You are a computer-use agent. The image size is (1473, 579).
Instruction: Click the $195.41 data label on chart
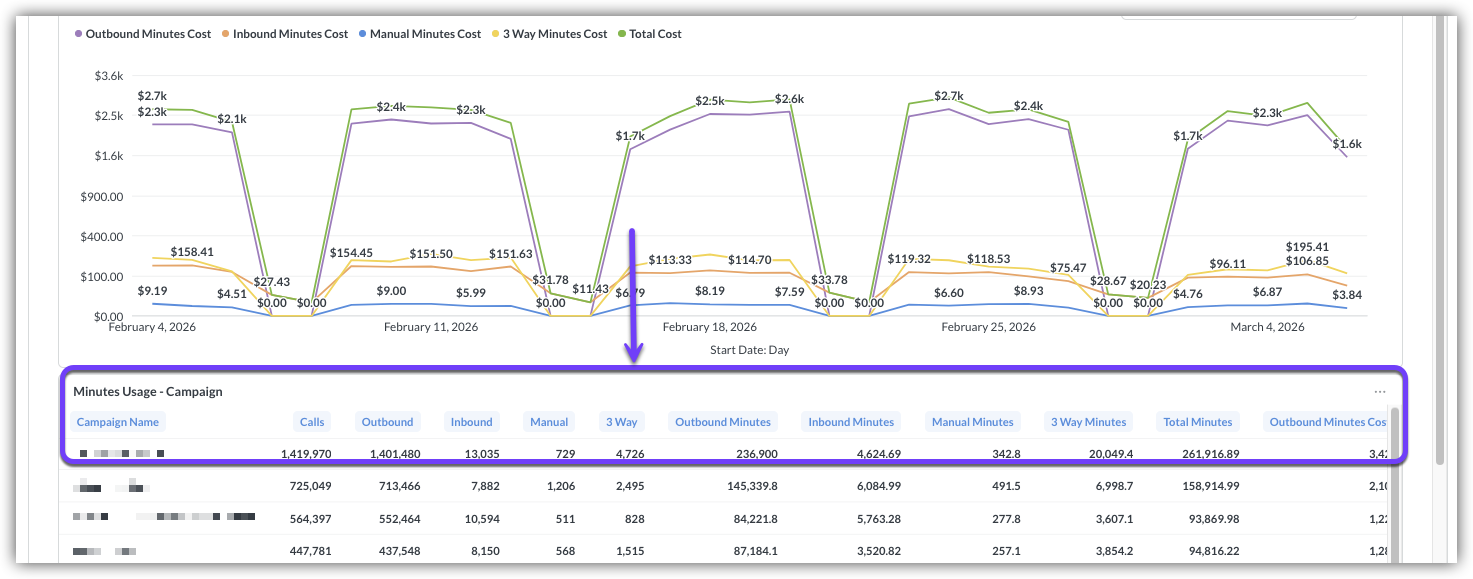(x=1314, y=246)
